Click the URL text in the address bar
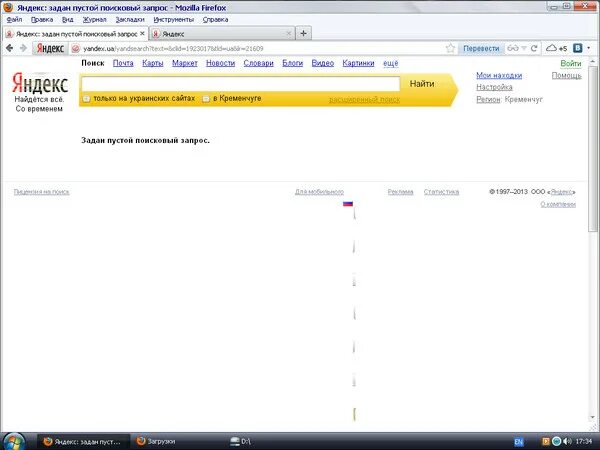Image resolution: width=600 pixels, height=450 pixels. point(173,49)
